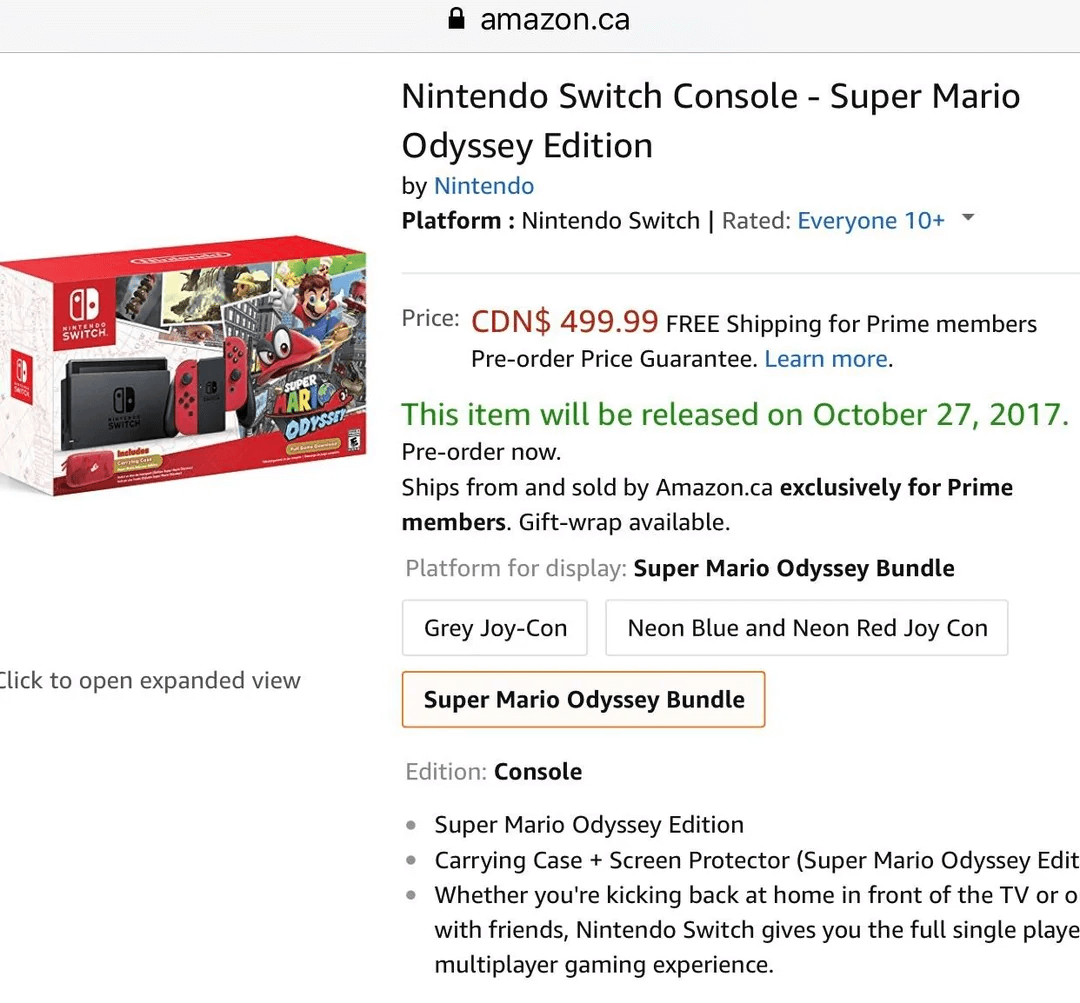Open the Nintendo brand link

click(x=483, y=186)
